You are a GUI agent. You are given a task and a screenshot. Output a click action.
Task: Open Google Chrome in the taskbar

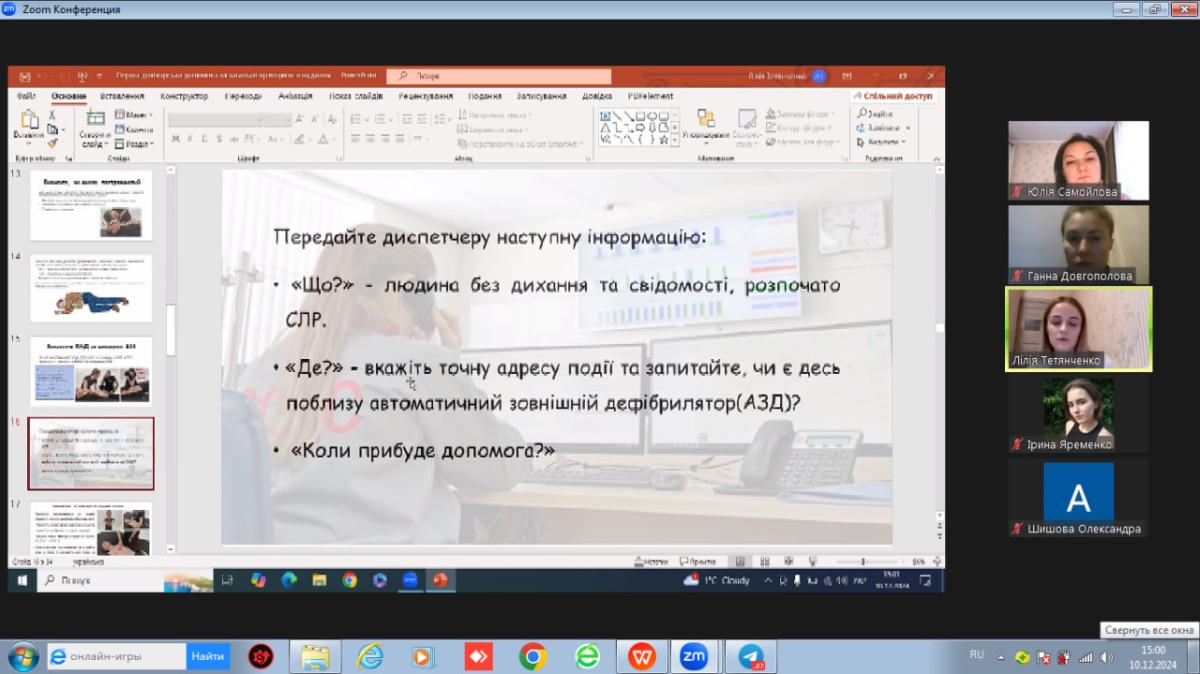point(532,656)
